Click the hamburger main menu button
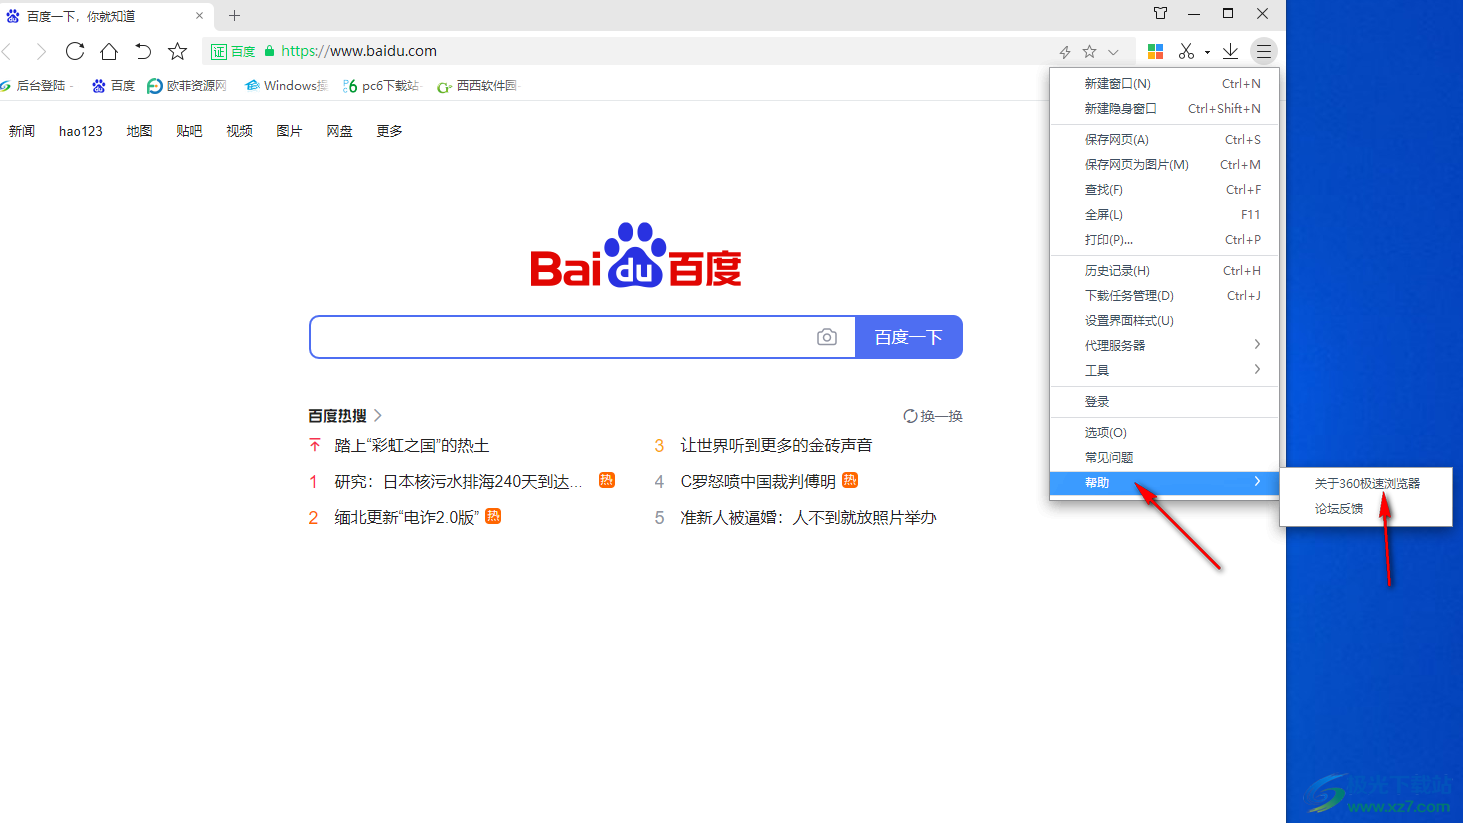1463x823 pixels. coord(1264,51)
